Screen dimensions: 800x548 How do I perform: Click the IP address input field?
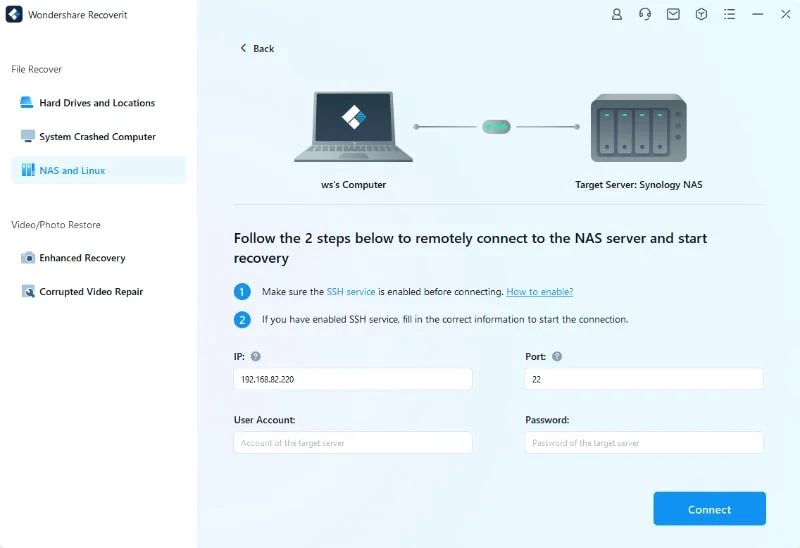[352, 380]
